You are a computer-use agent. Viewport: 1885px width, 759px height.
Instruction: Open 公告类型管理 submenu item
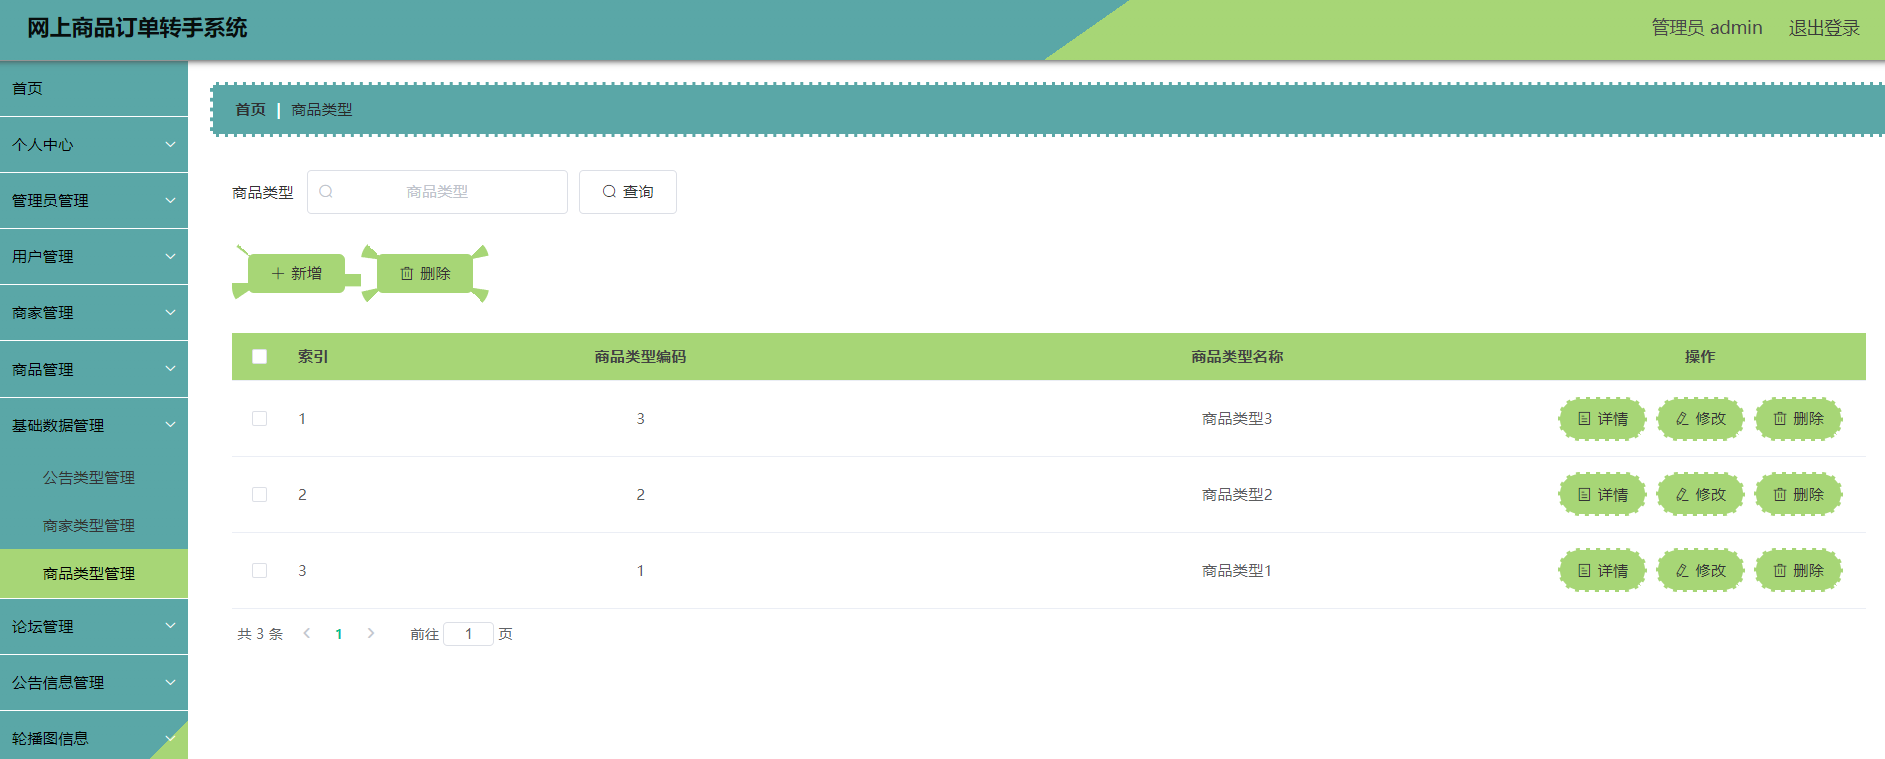coord(94,478)
